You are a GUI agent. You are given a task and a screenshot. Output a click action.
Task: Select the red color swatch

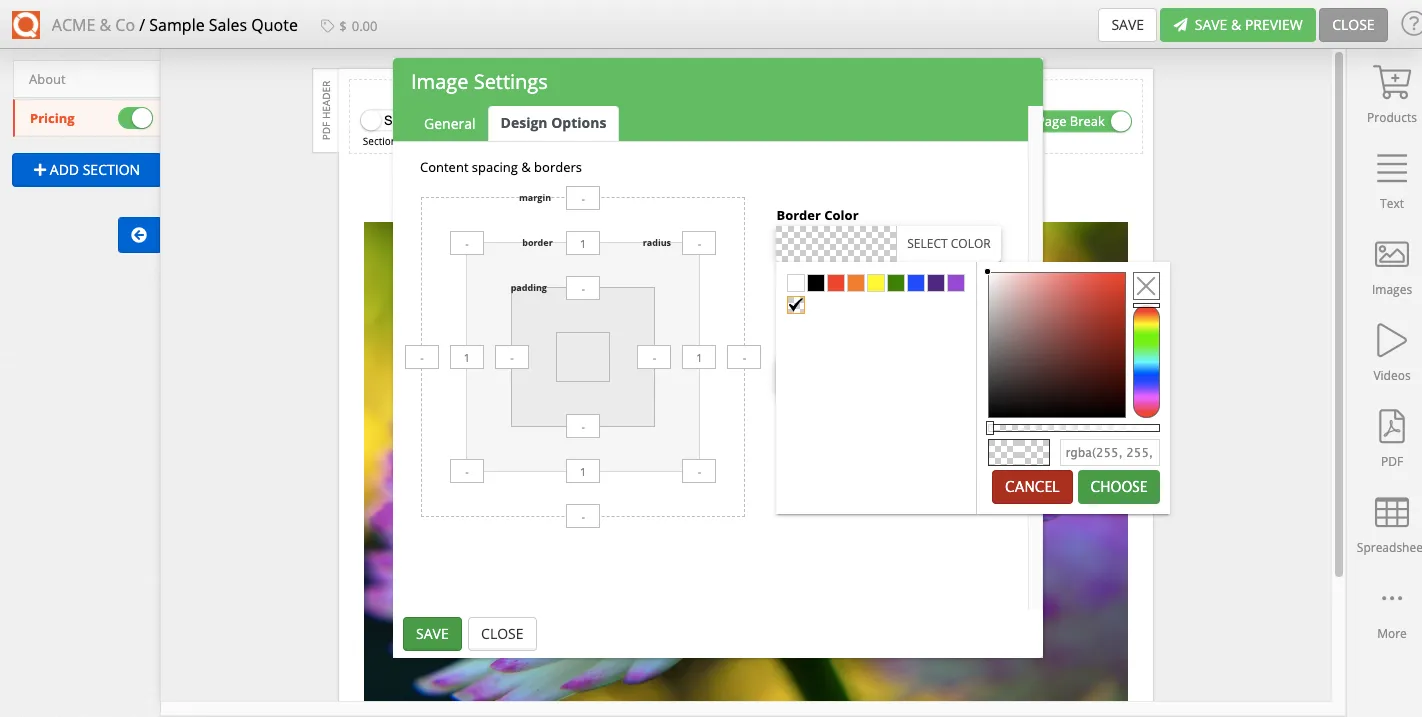835,282
